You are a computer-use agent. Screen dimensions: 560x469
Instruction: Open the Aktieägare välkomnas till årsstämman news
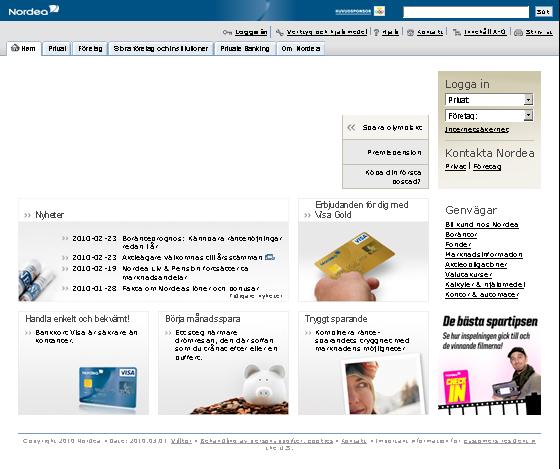[192, 257]
